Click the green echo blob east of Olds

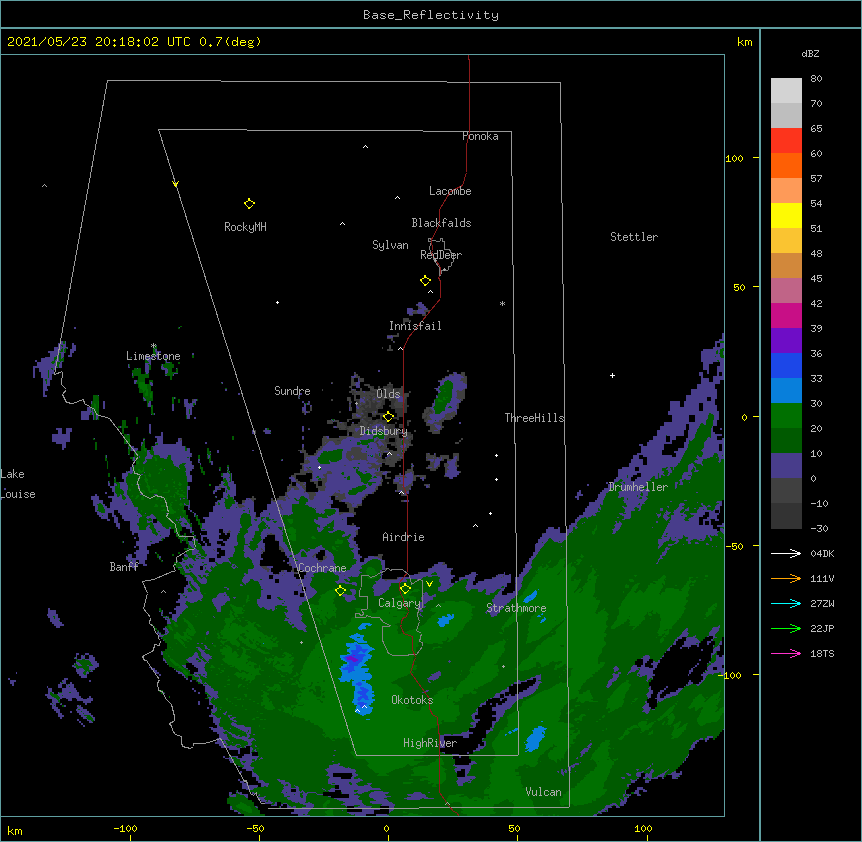[x=443, y=397]
